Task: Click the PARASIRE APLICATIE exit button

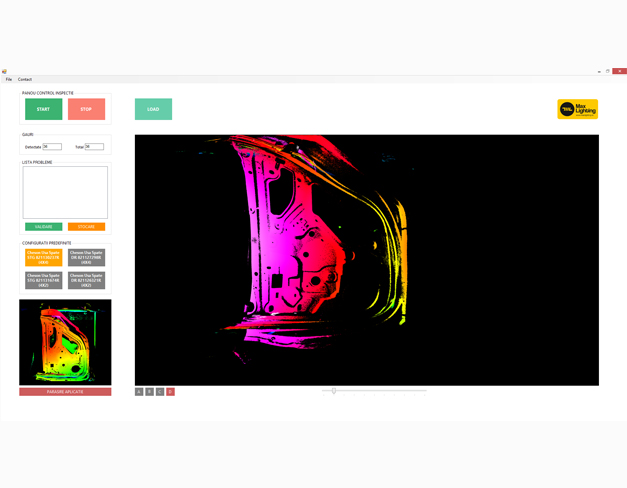Action: click(x=65, y=392)
